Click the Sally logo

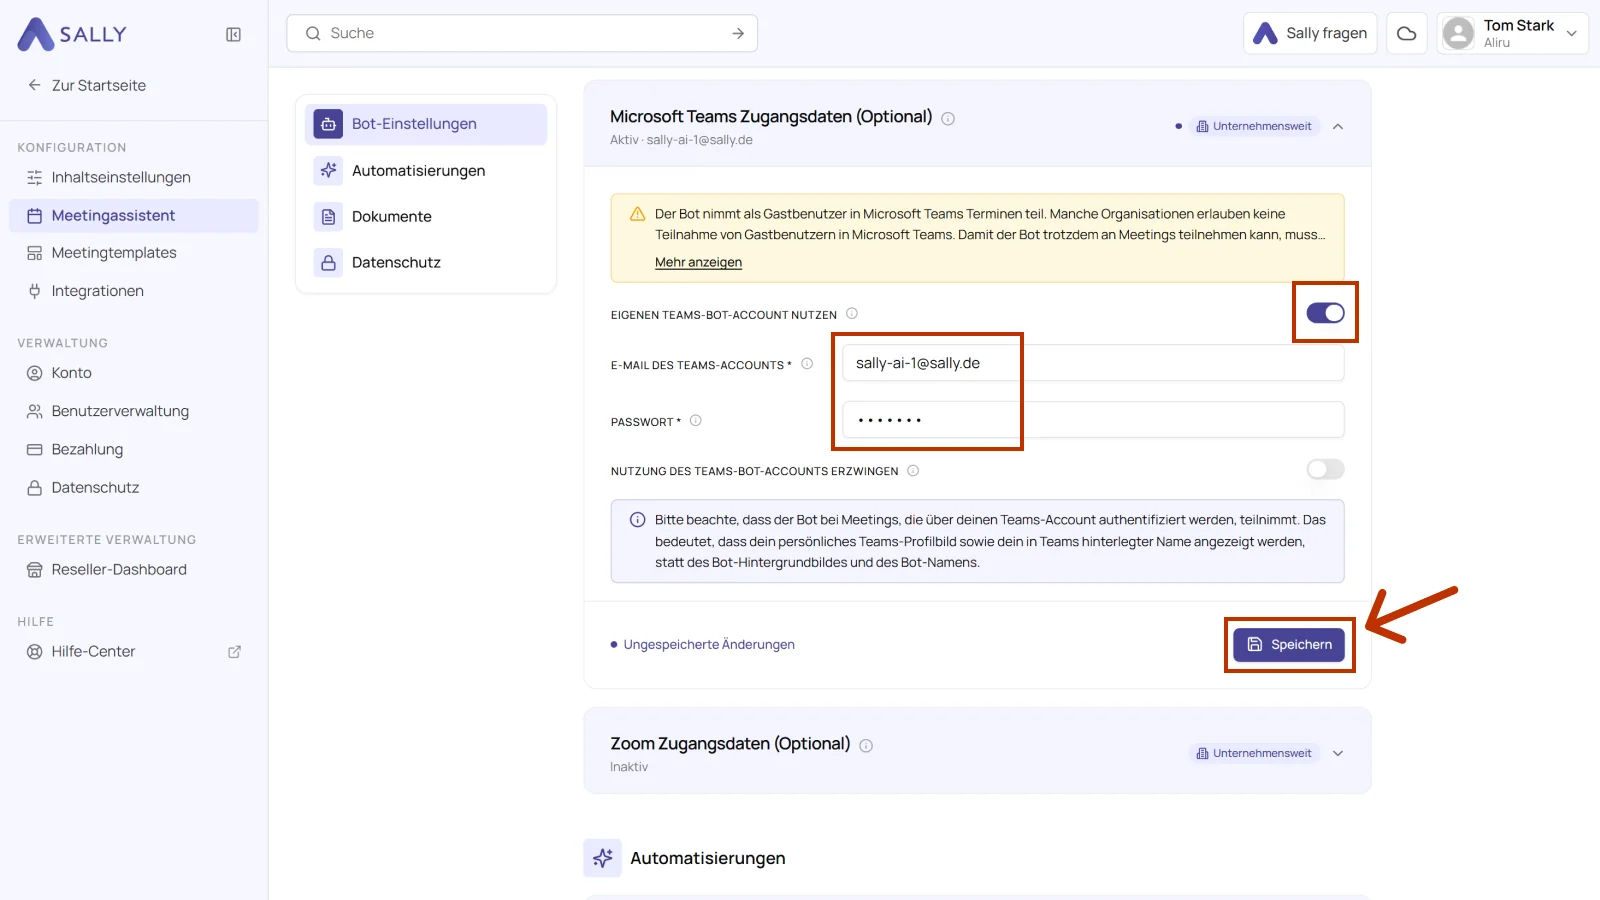(72, 34)
